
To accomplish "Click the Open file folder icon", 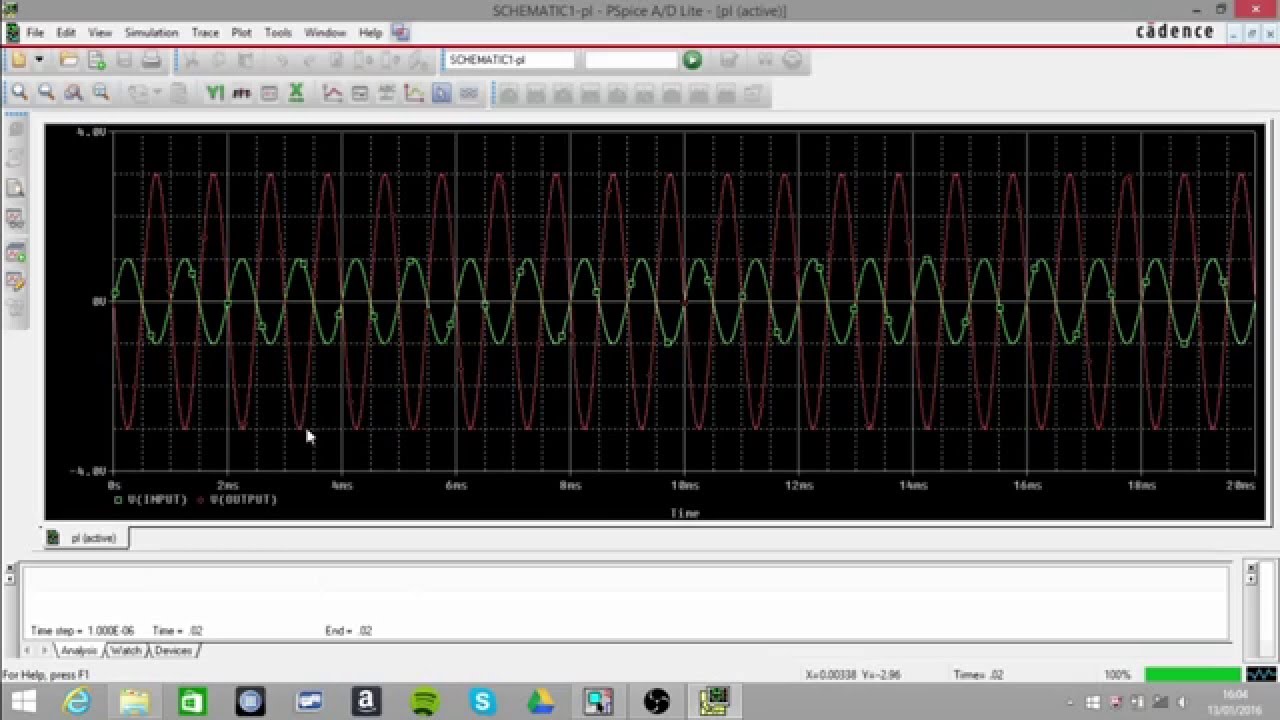I will click(69, 60).
